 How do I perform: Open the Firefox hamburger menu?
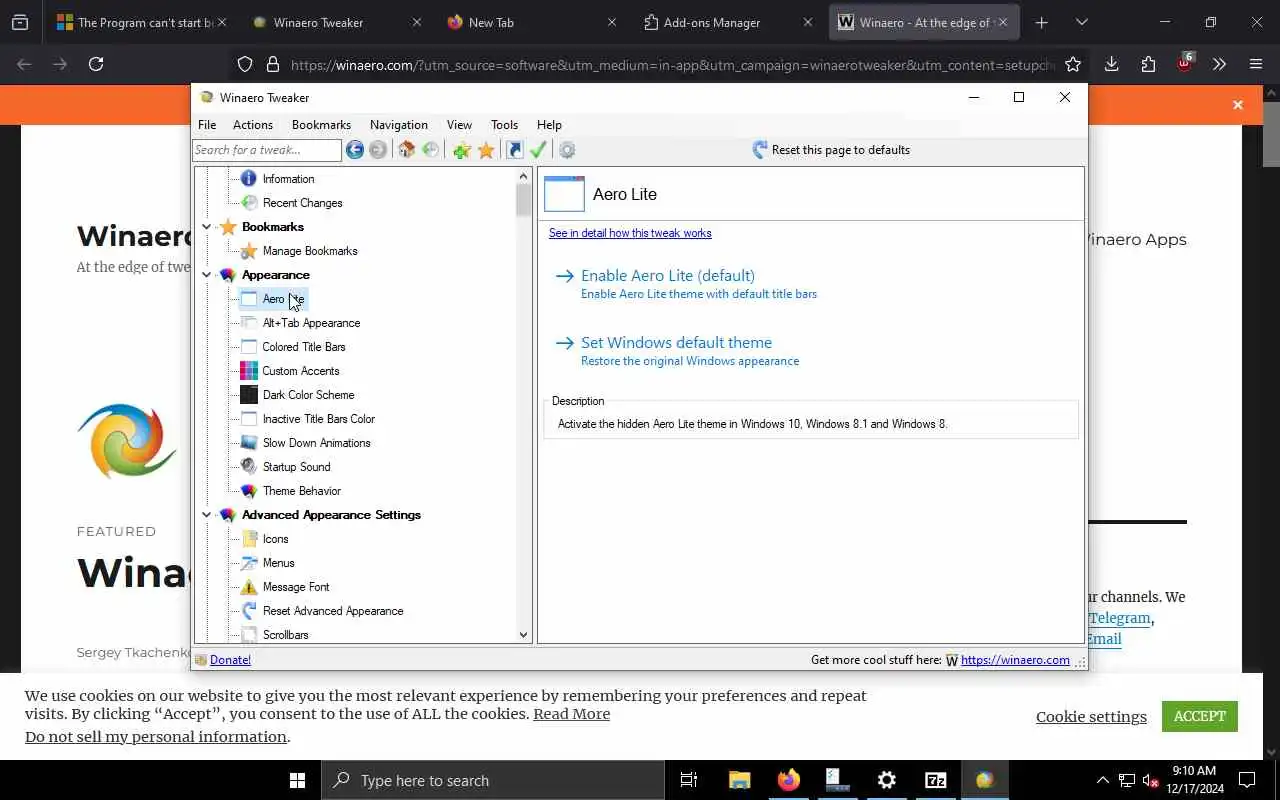pos(1256,64)
